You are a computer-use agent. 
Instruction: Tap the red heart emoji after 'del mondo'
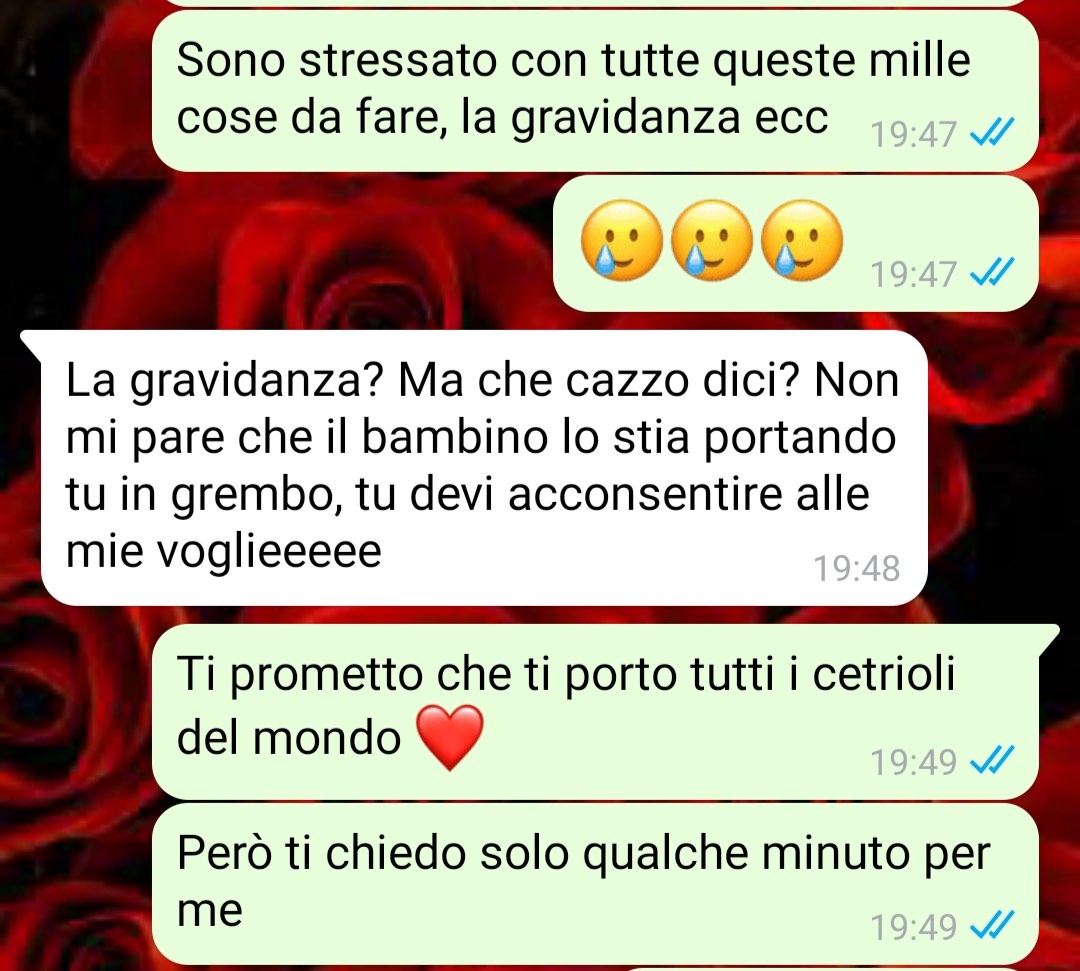click(x=450, y=737)
